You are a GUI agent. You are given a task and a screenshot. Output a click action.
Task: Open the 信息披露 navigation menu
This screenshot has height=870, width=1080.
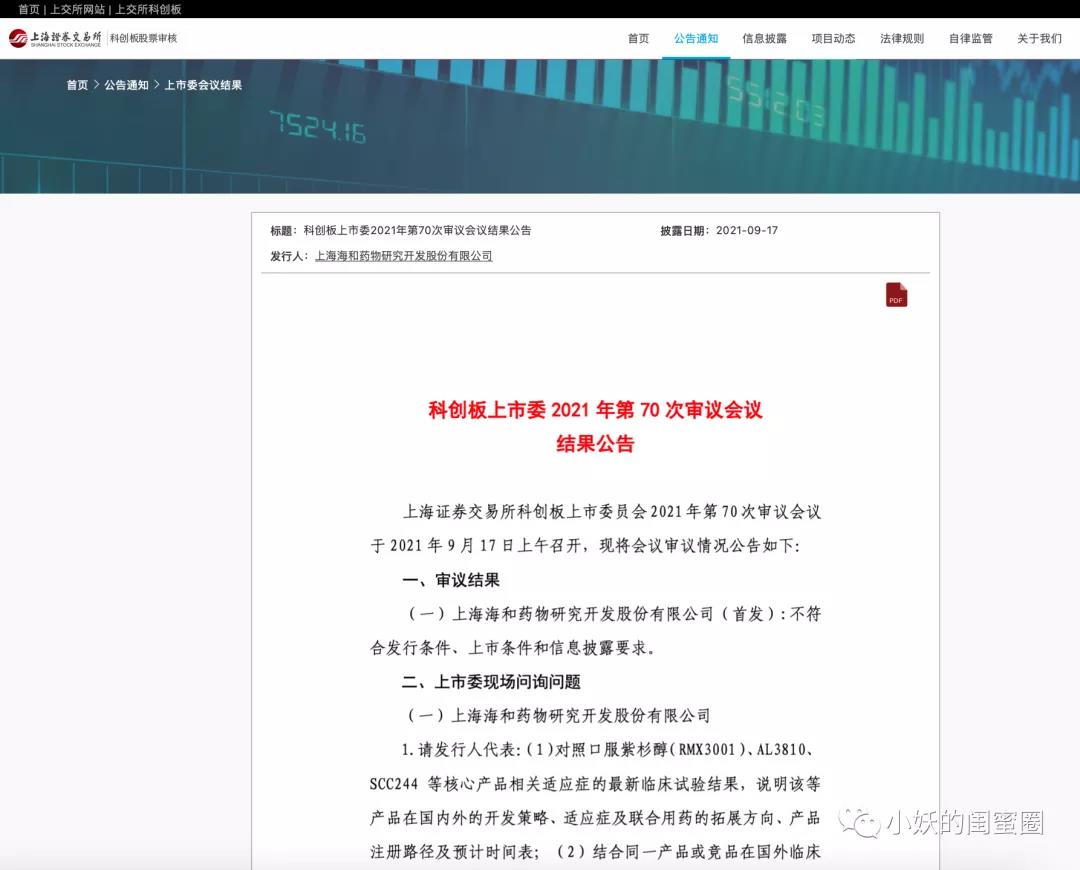pyautogui.click(x=764, y=39)
